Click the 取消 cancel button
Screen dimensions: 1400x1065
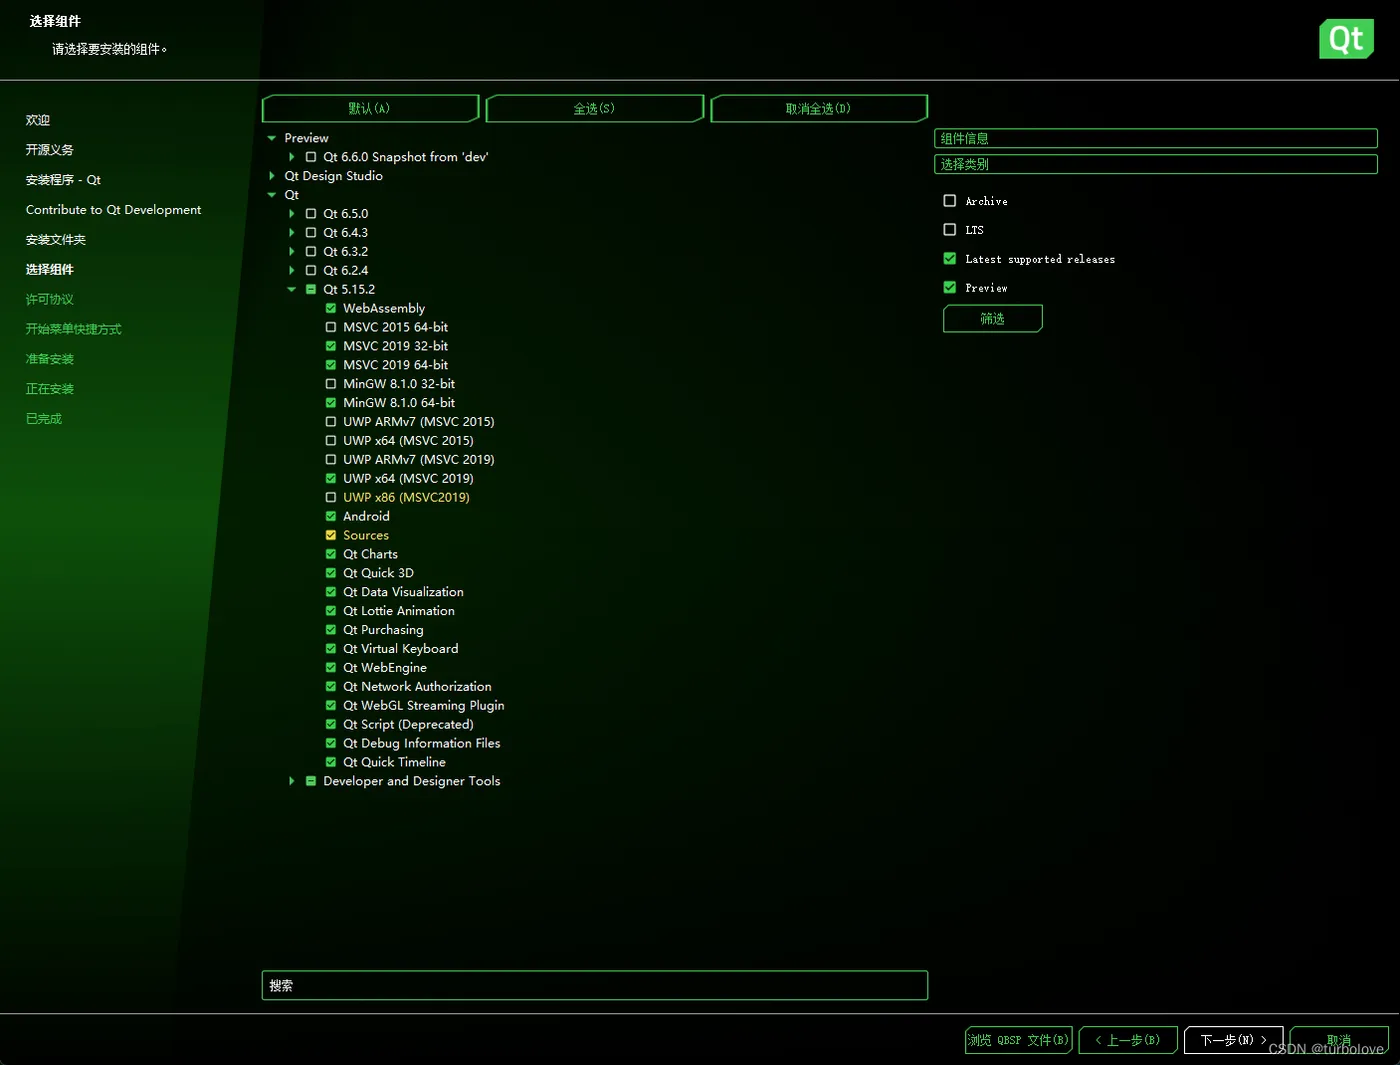coord(1339,1040)
